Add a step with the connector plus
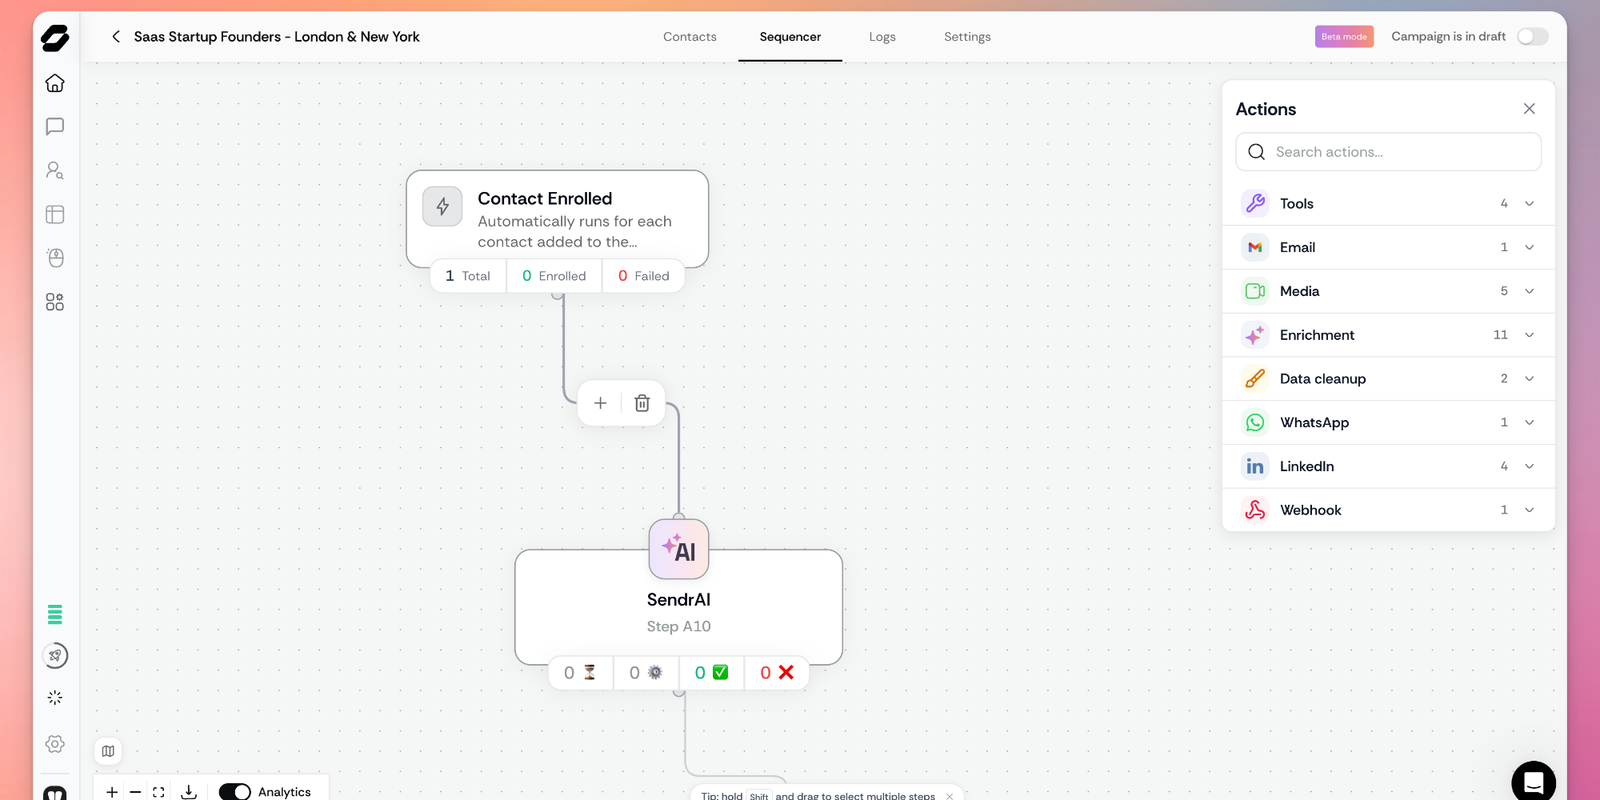This screenshot has height=800, width=1600. [x=600, y=403]
